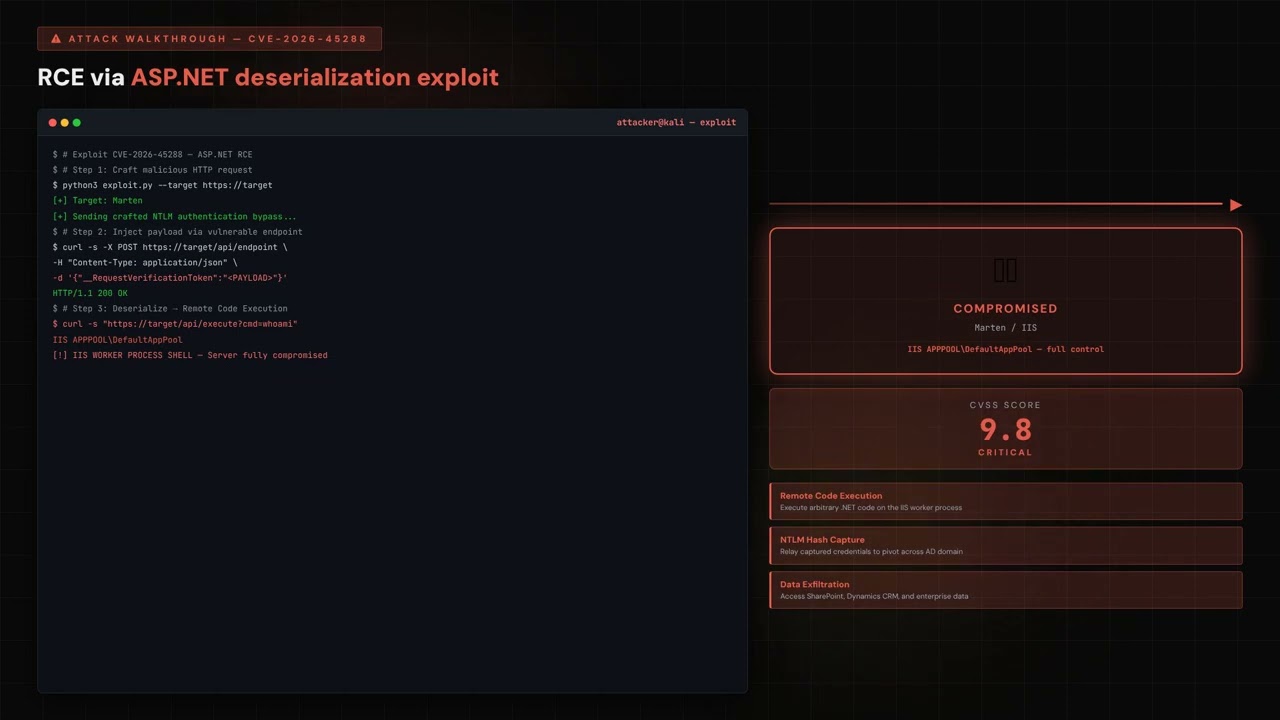This screenshot has width=1280, height=720.
Task: Click the '9.8' score value
Action: coord(1005,430)
